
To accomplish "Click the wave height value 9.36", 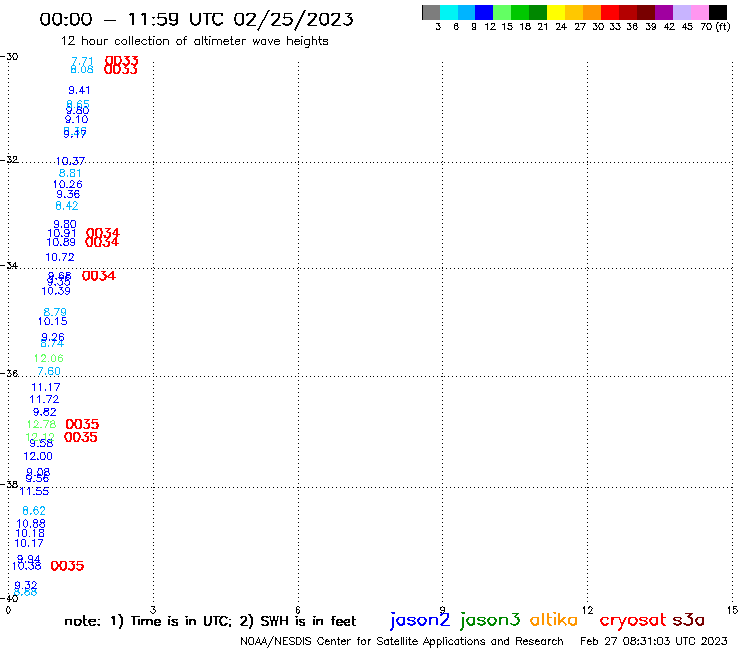I will click(68, 194).
